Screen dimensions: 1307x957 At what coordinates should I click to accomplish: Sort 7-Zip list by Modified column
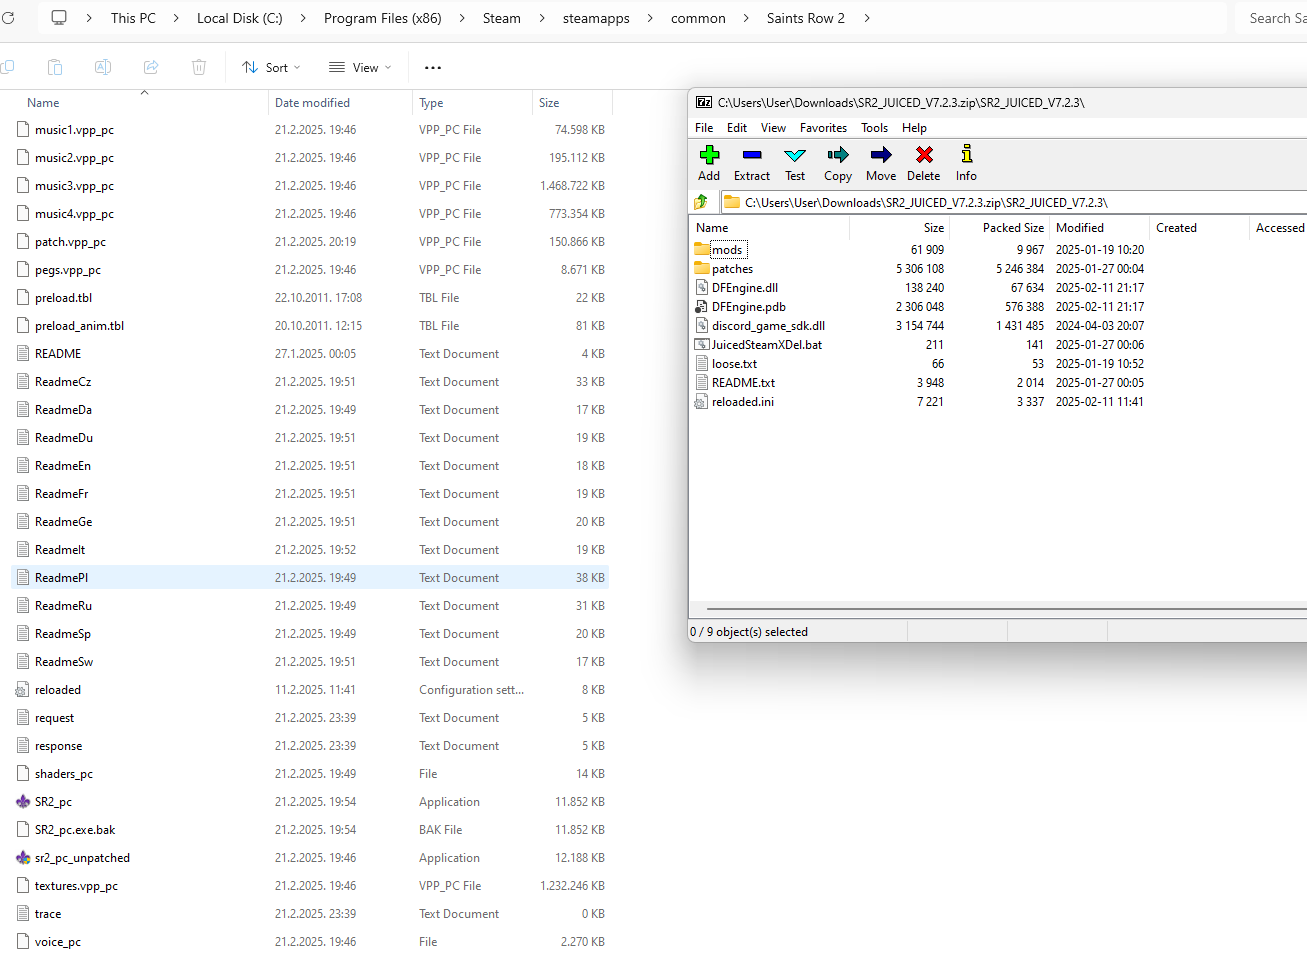pyautogui.click(x=1080, y=228)
